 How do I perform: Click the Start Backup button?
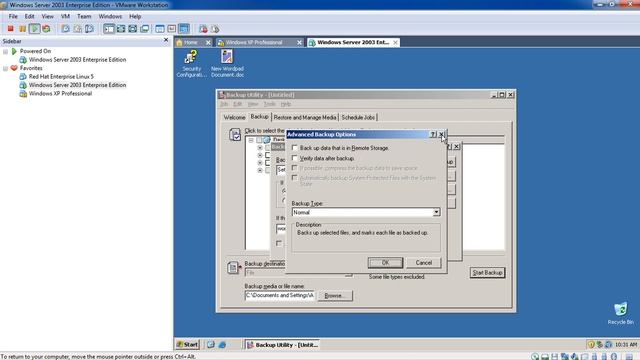coord(487,273)
